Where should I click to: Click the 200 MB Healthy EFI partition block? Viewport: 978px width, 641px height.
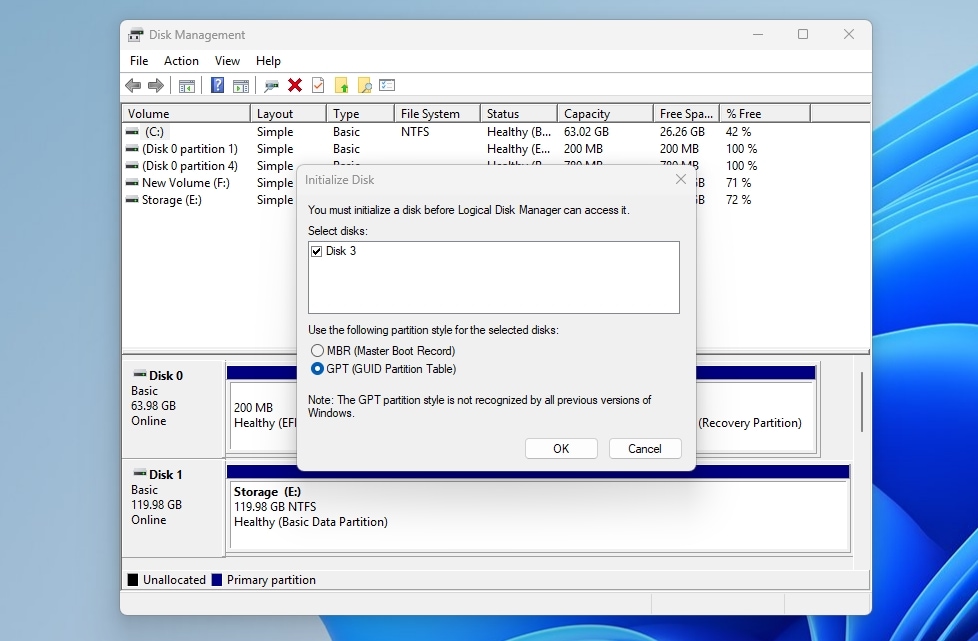pyautogui.click(x=263, y=415)
